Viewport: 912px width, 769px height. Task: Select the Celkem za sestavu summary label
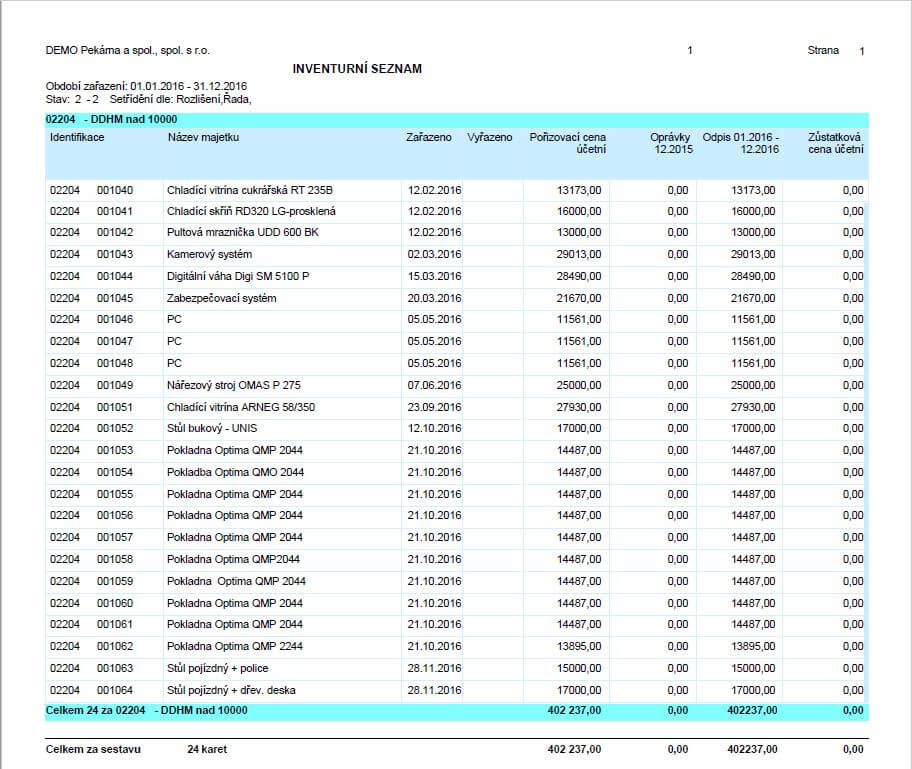click(x=89, y=749)
